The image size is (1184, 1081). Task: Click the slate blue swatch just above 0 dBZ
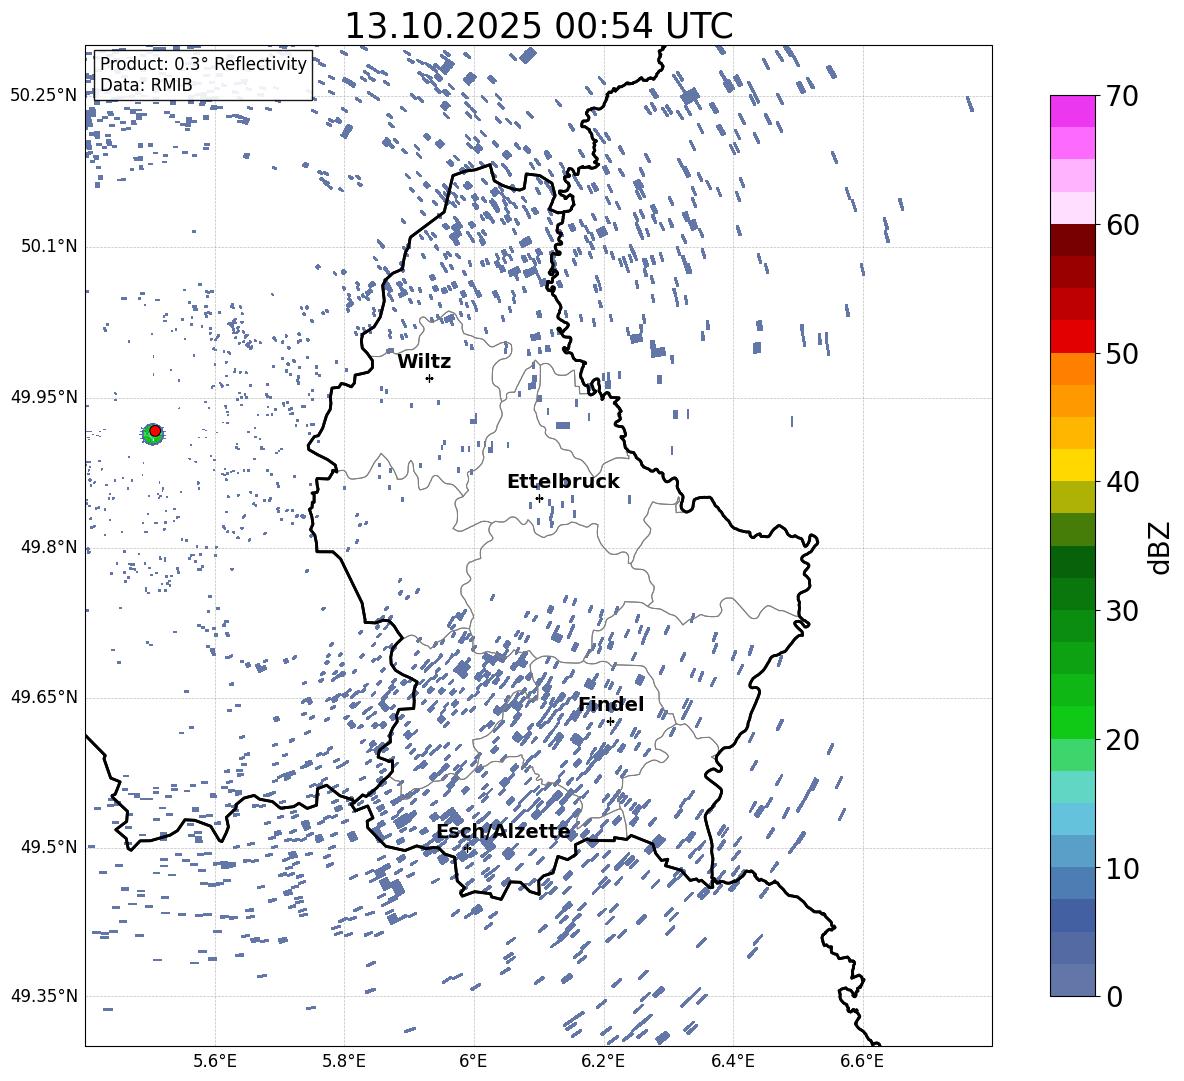coord(1073,980)
